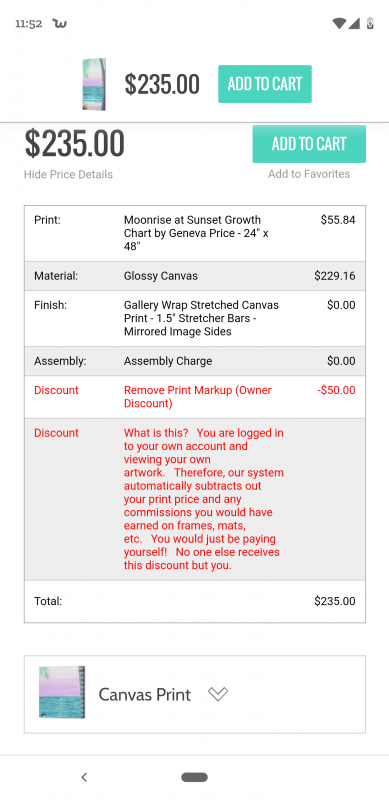Tap the cellular signal status icon
The width and height of the screenshot is (389, 800).
click(x=354, y=23)
